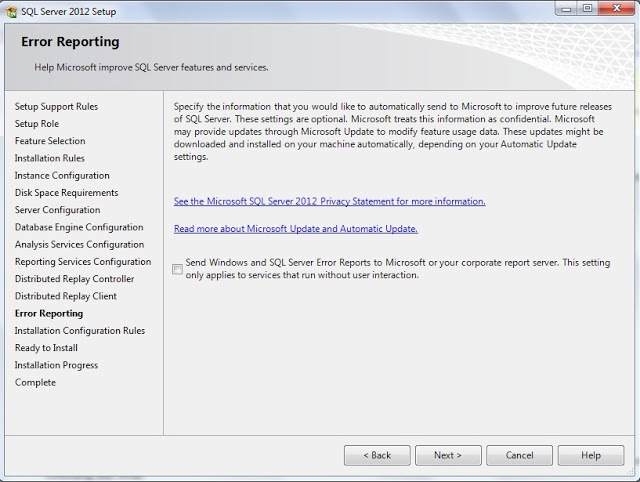Read more about Microsoft Update link
This screenshot has width=640, height=482.
pos(295,229)
